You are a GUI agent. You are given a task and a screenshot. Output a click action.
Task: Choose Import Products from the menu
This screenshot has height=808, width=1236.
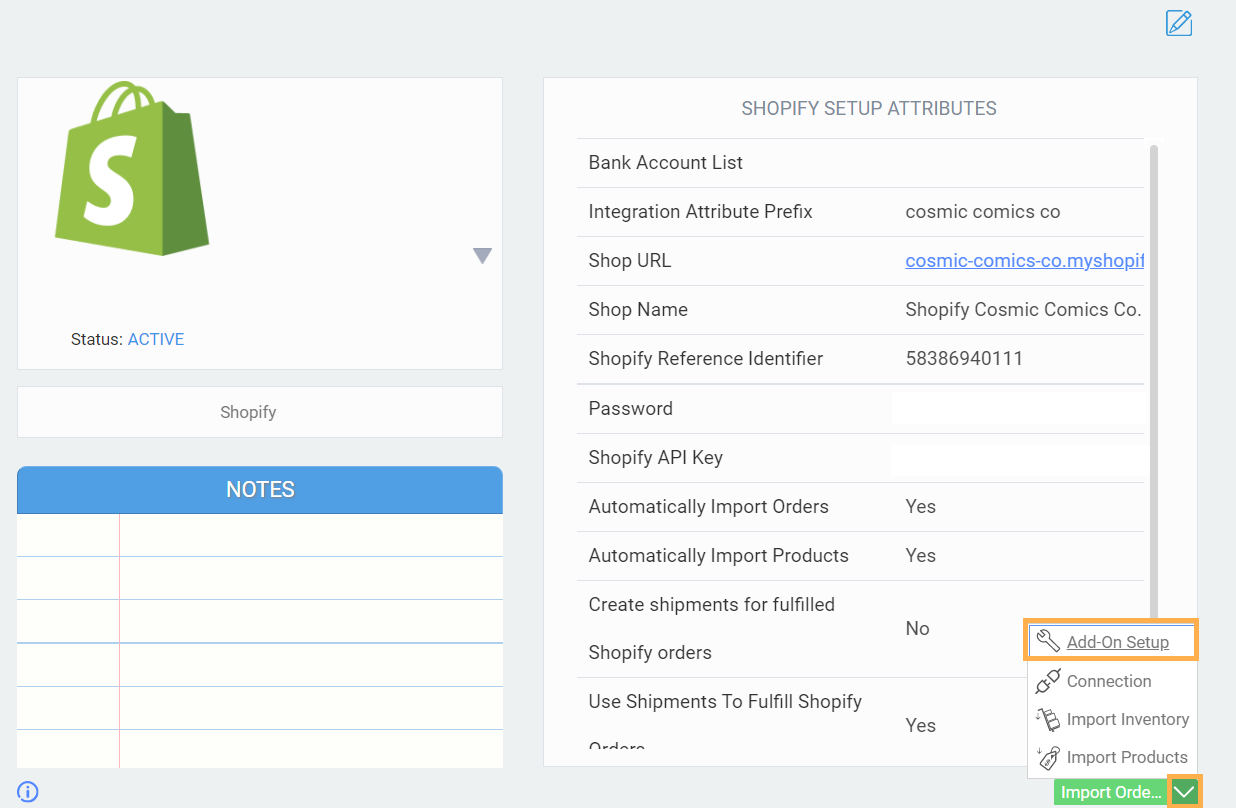point(1126,757)
